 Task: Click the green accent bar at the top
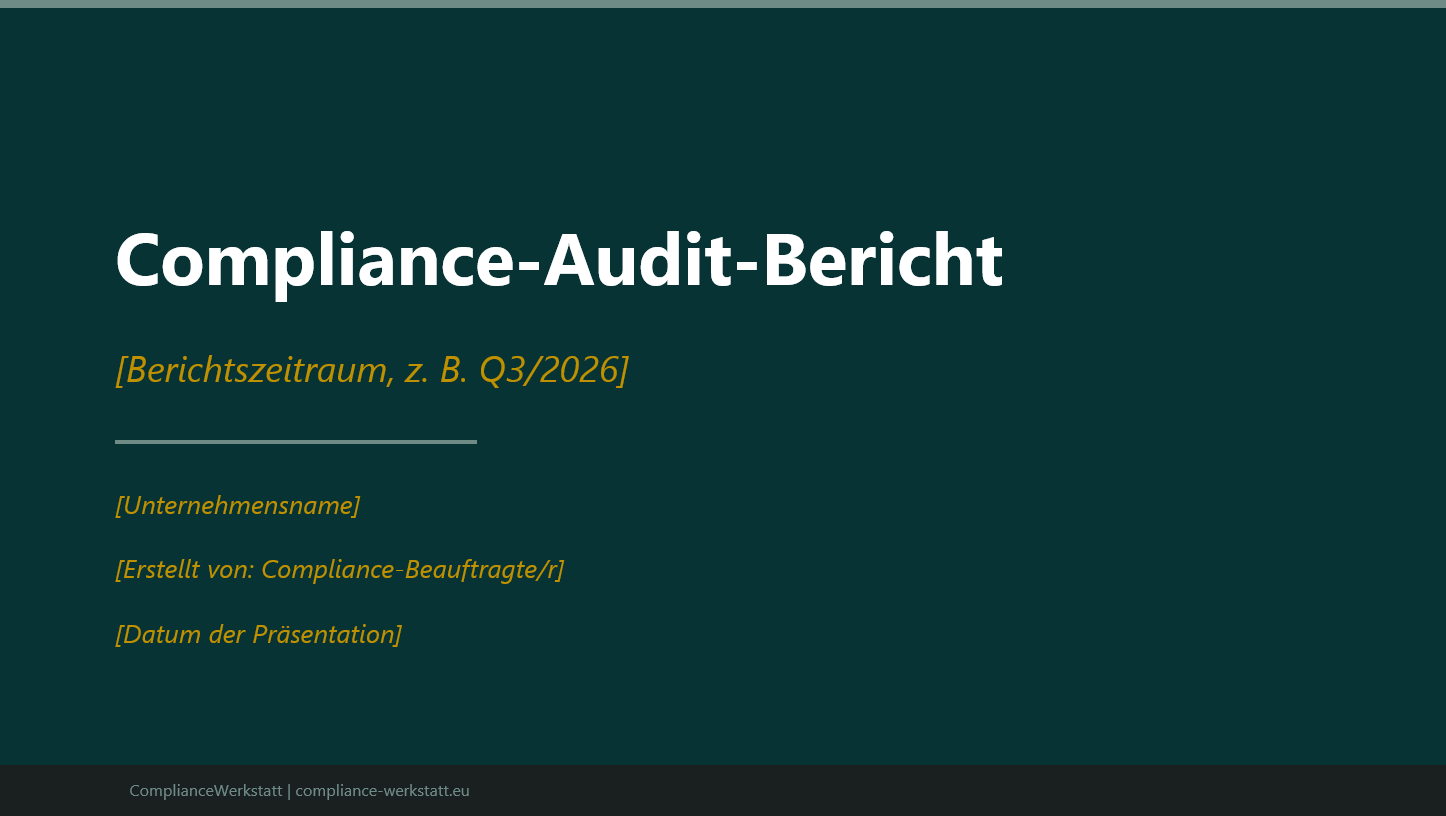click(x=723, y=5)
